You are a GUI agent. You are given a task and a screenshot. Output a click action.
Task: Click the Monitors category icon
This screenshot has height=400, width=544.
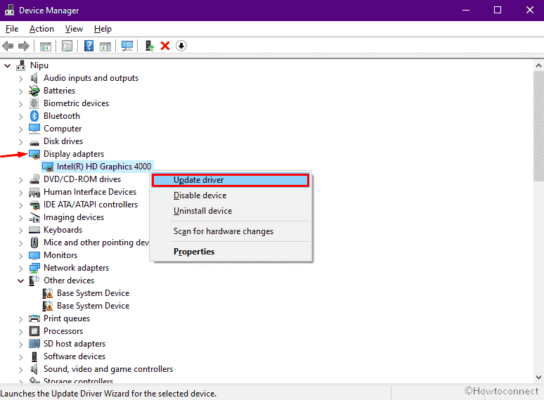coord(34,255)
